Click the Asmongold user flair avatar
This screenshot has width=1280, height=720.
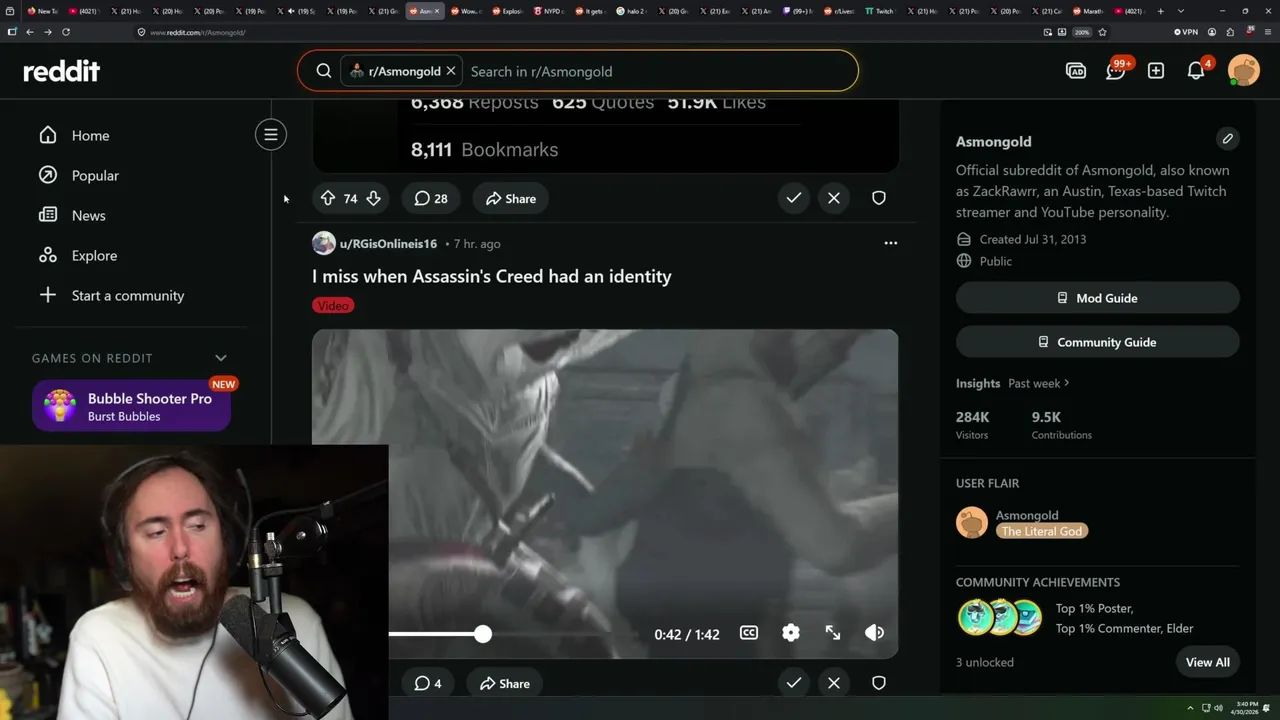click(972, 523)
